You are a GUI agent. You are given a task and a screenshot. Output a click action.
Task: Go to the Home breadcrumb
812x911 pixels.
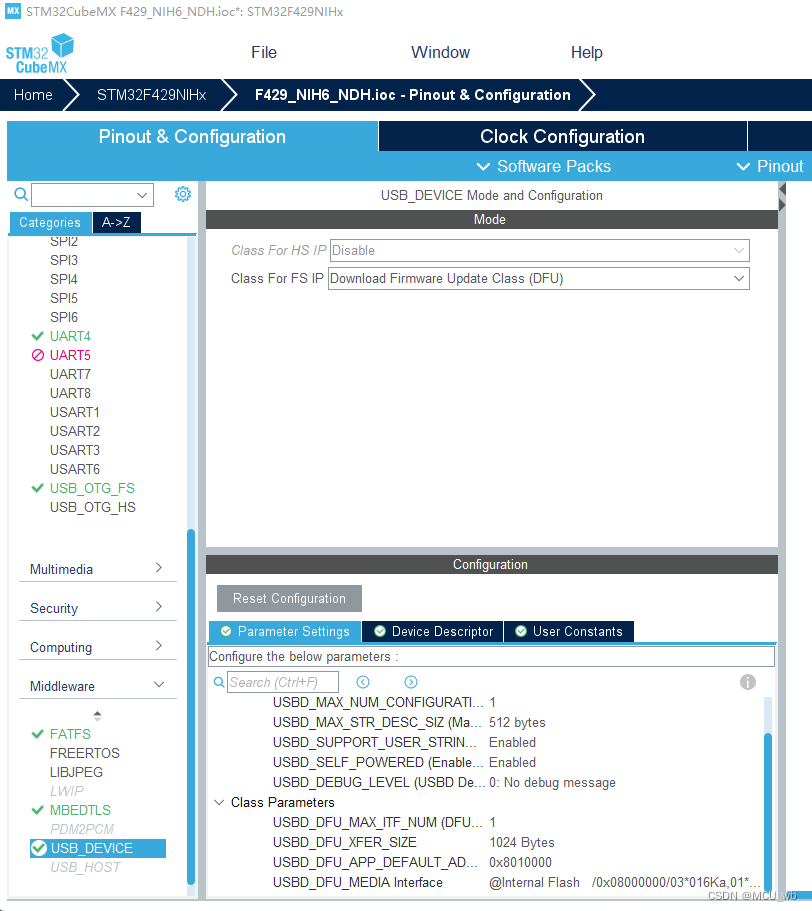click(x=33, y=95)
